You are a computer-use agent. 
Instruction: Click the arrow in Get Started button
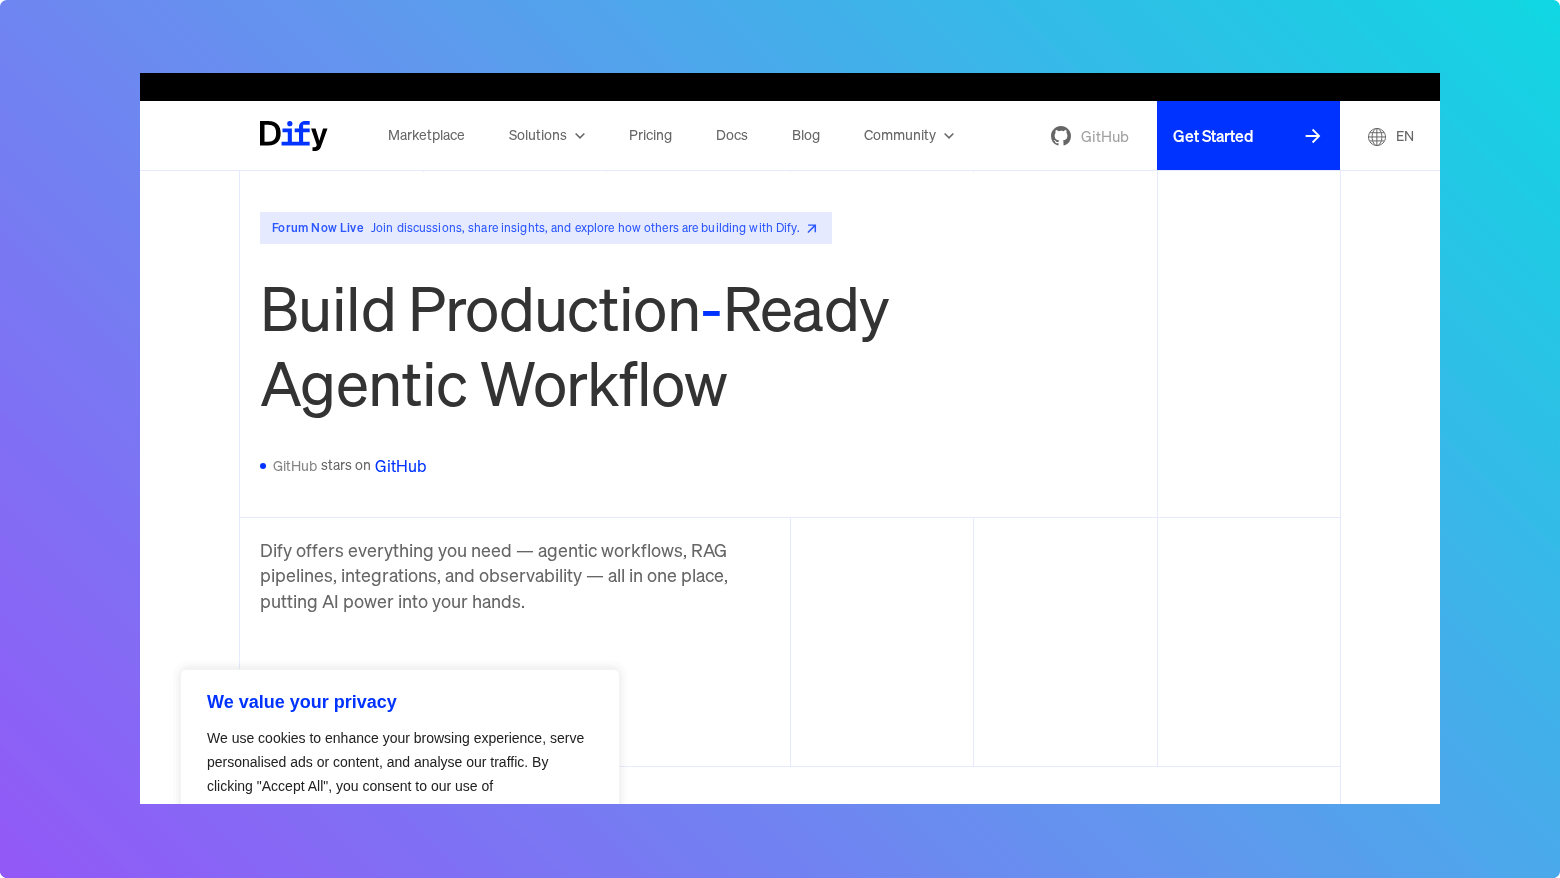point(1313,136)
